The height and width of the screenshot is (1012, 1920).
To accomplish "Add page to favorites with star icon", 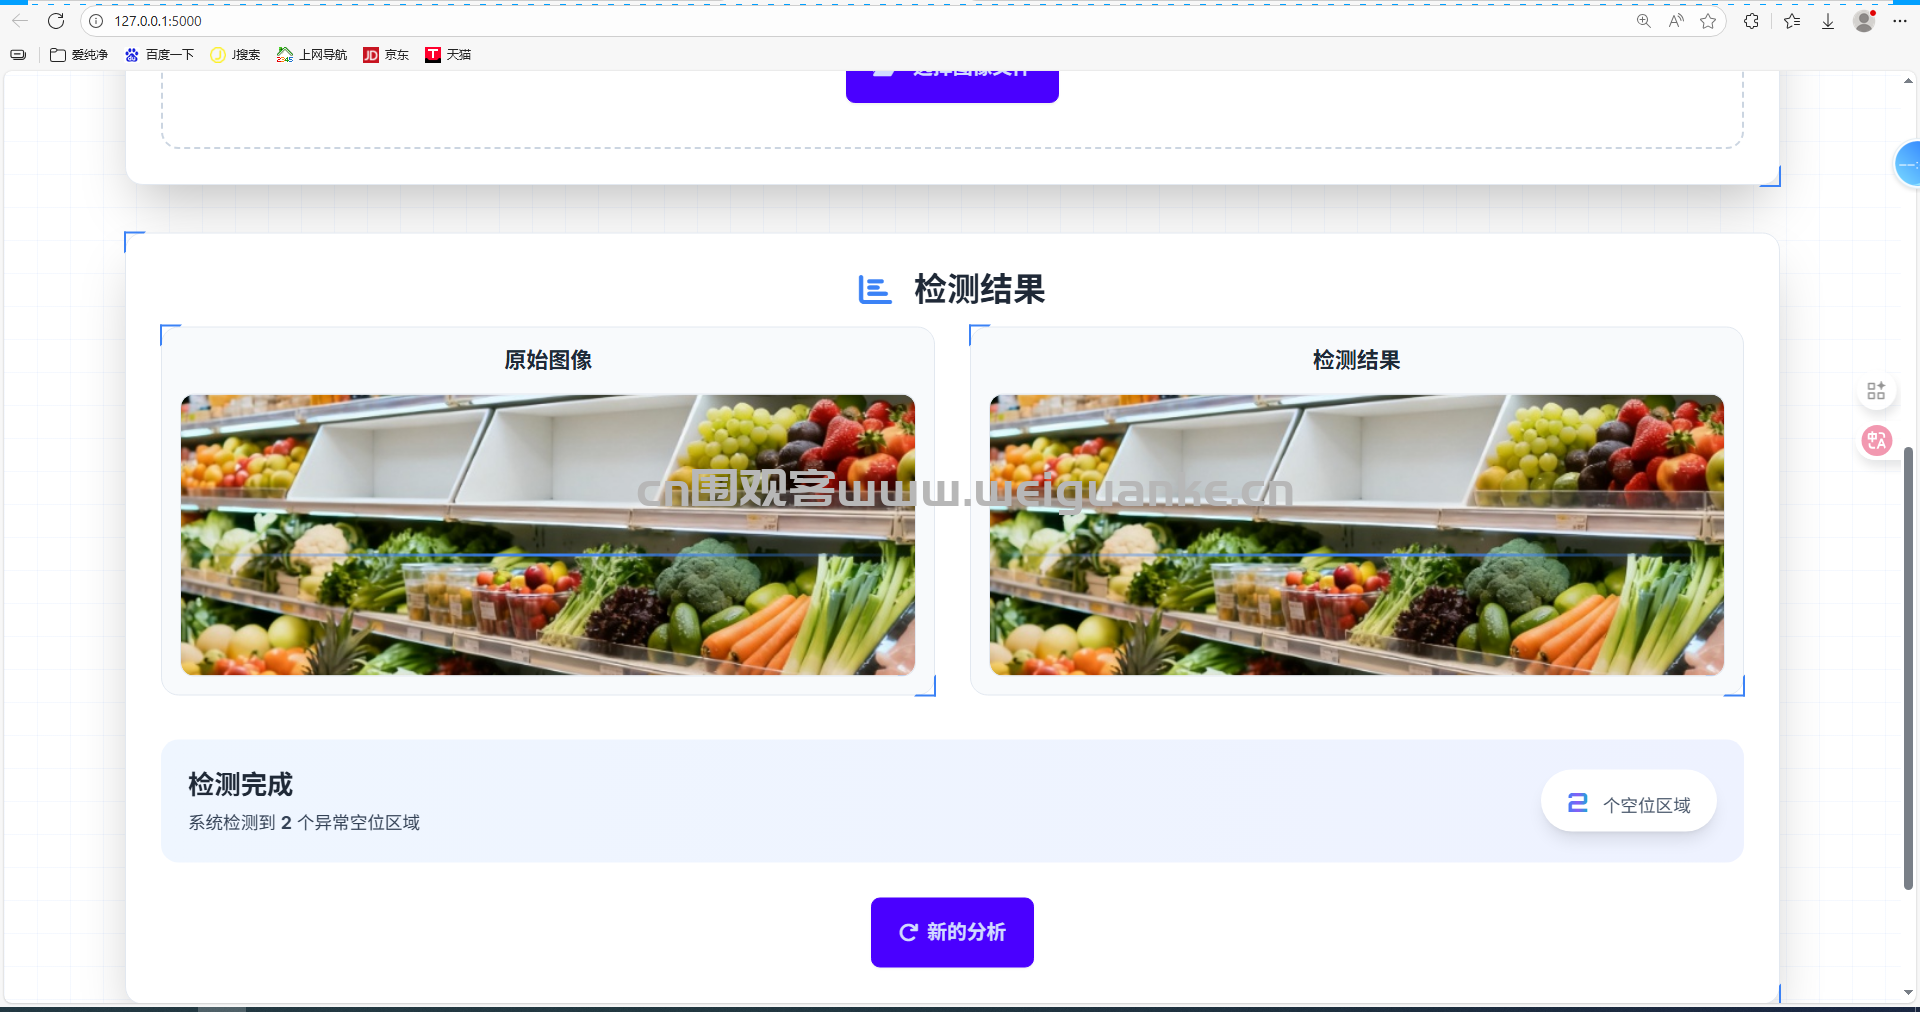I will (x=1708, y=21).
